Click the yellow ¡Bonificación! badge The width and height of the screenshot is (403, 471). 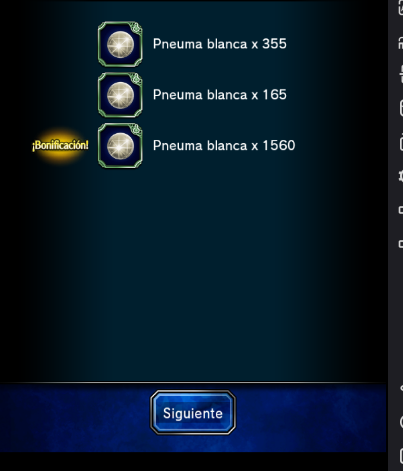[x=60, y=145]
